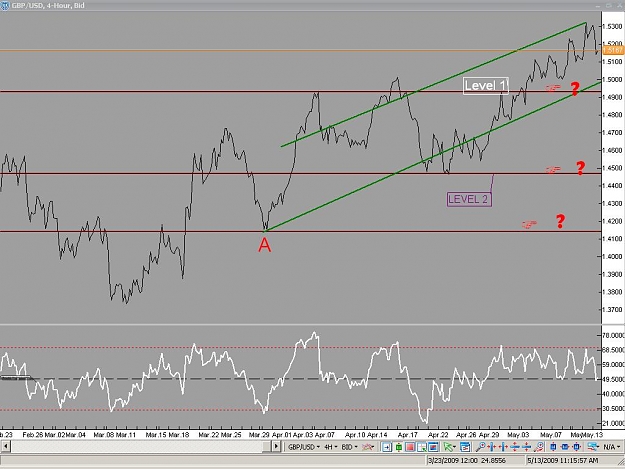Click the grid with cursor icon

[422, 447]
